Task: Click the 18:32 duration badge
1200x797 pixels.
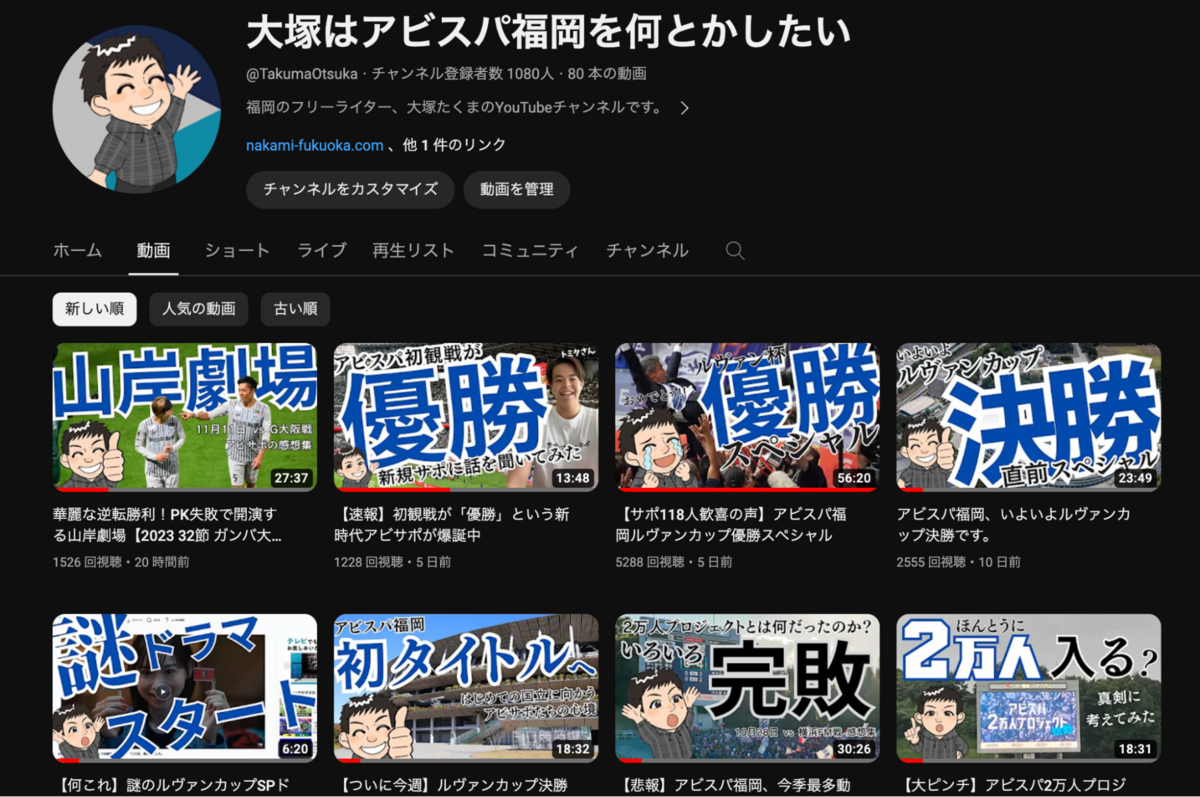Action: click(572, 749)
